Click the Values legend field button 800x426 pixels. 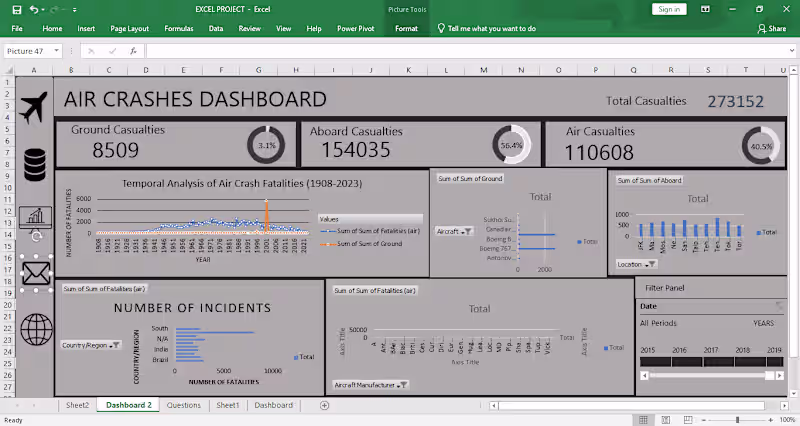point(370,219)
